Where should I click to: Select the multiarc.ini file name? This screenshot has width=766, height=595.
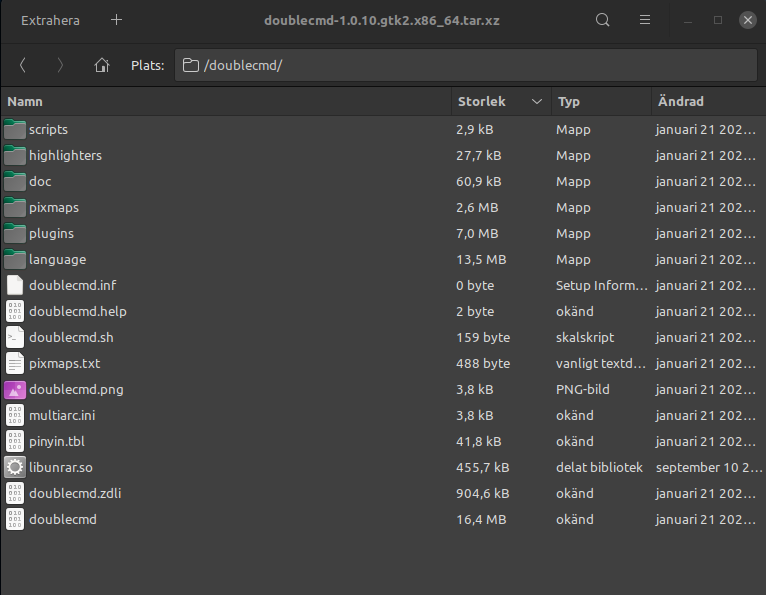[62, 415]
